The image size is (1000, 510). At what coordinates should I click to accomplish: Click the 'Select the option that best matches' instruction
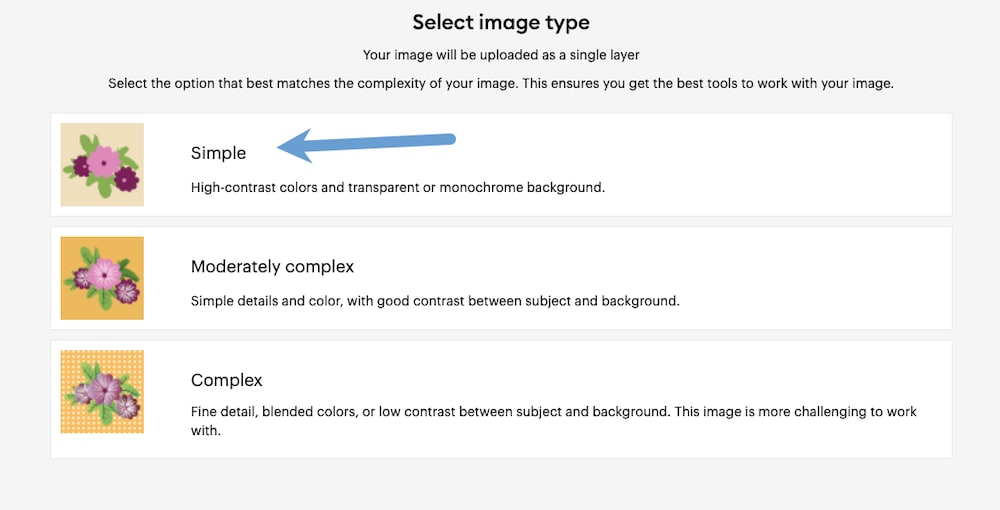tap(501, 84)
